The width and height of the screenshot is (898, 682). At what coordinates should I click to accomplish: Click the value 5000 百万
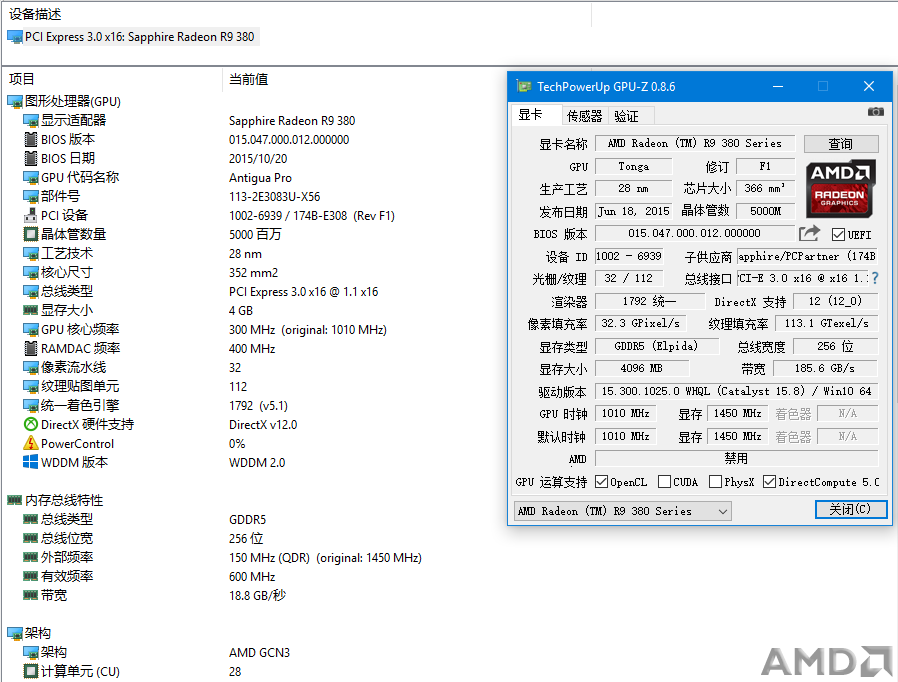255,234
